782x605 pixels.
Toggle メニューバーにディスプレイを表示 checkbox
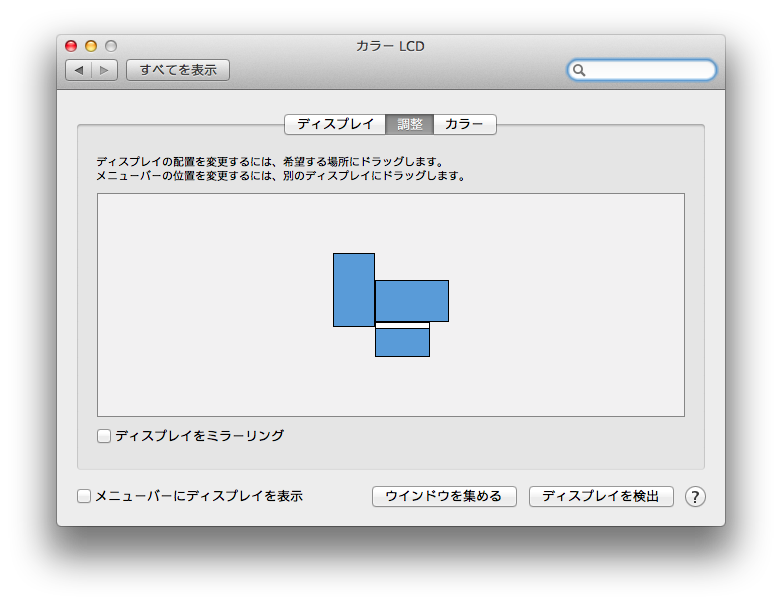pos(84,496)
